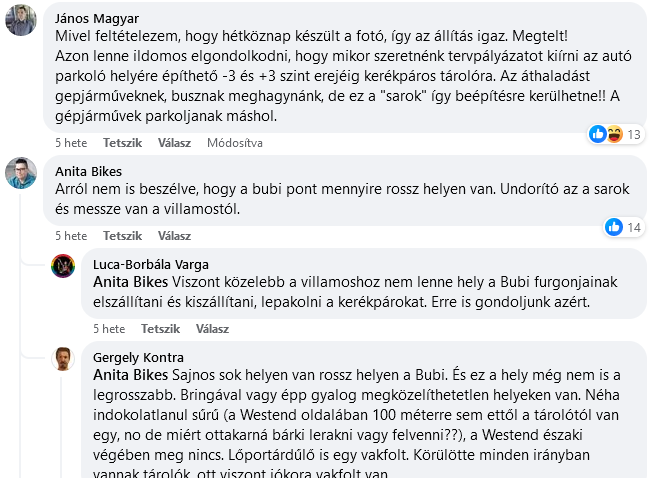
Task: Open János Magyar's profile picture
Action: 21,20
